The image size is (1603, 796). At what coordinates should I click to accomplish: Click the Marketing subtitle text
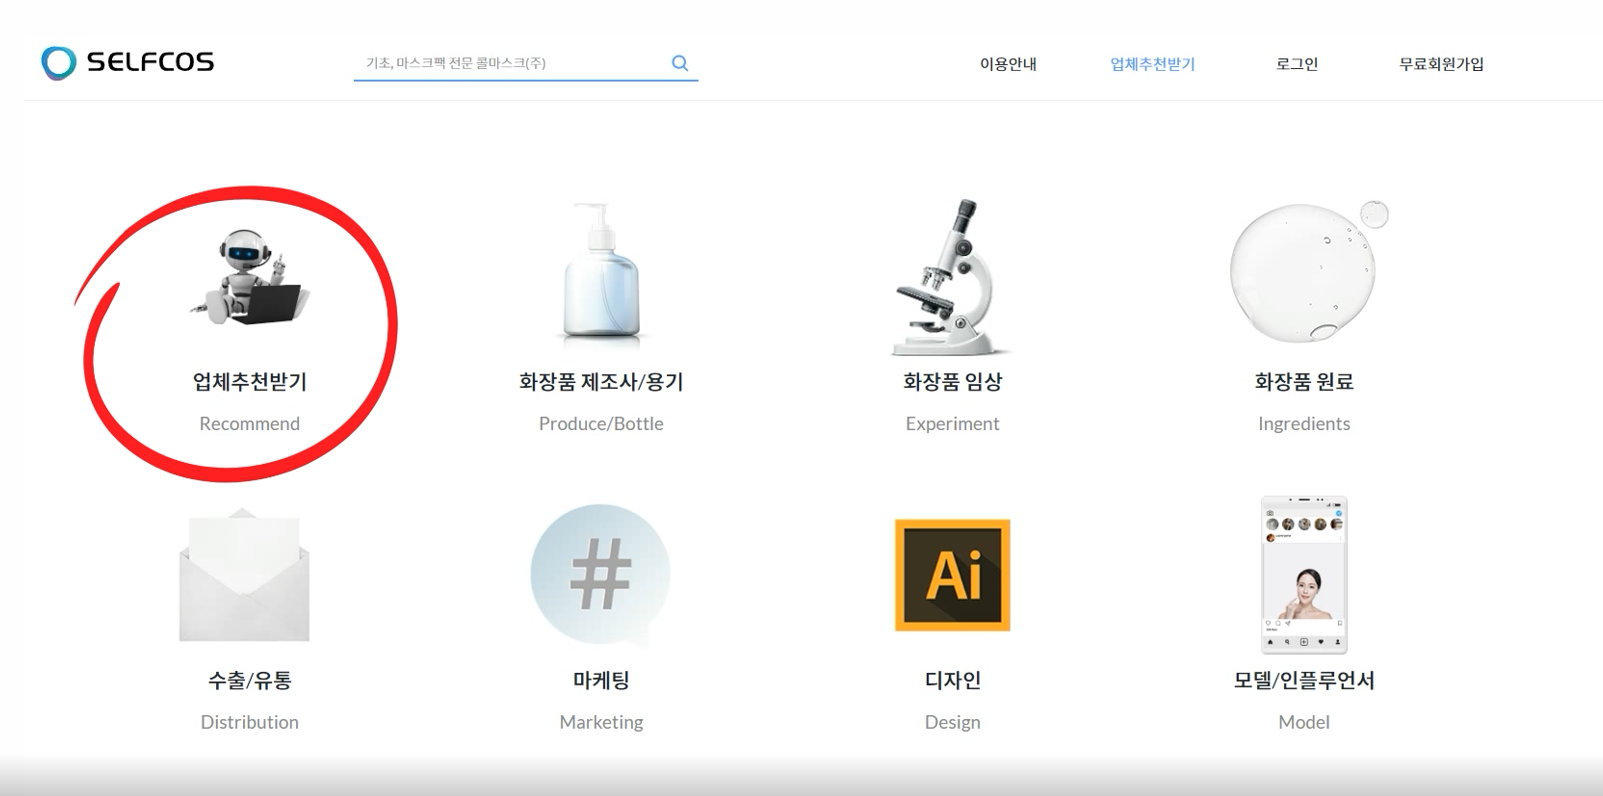pos(601,722)
